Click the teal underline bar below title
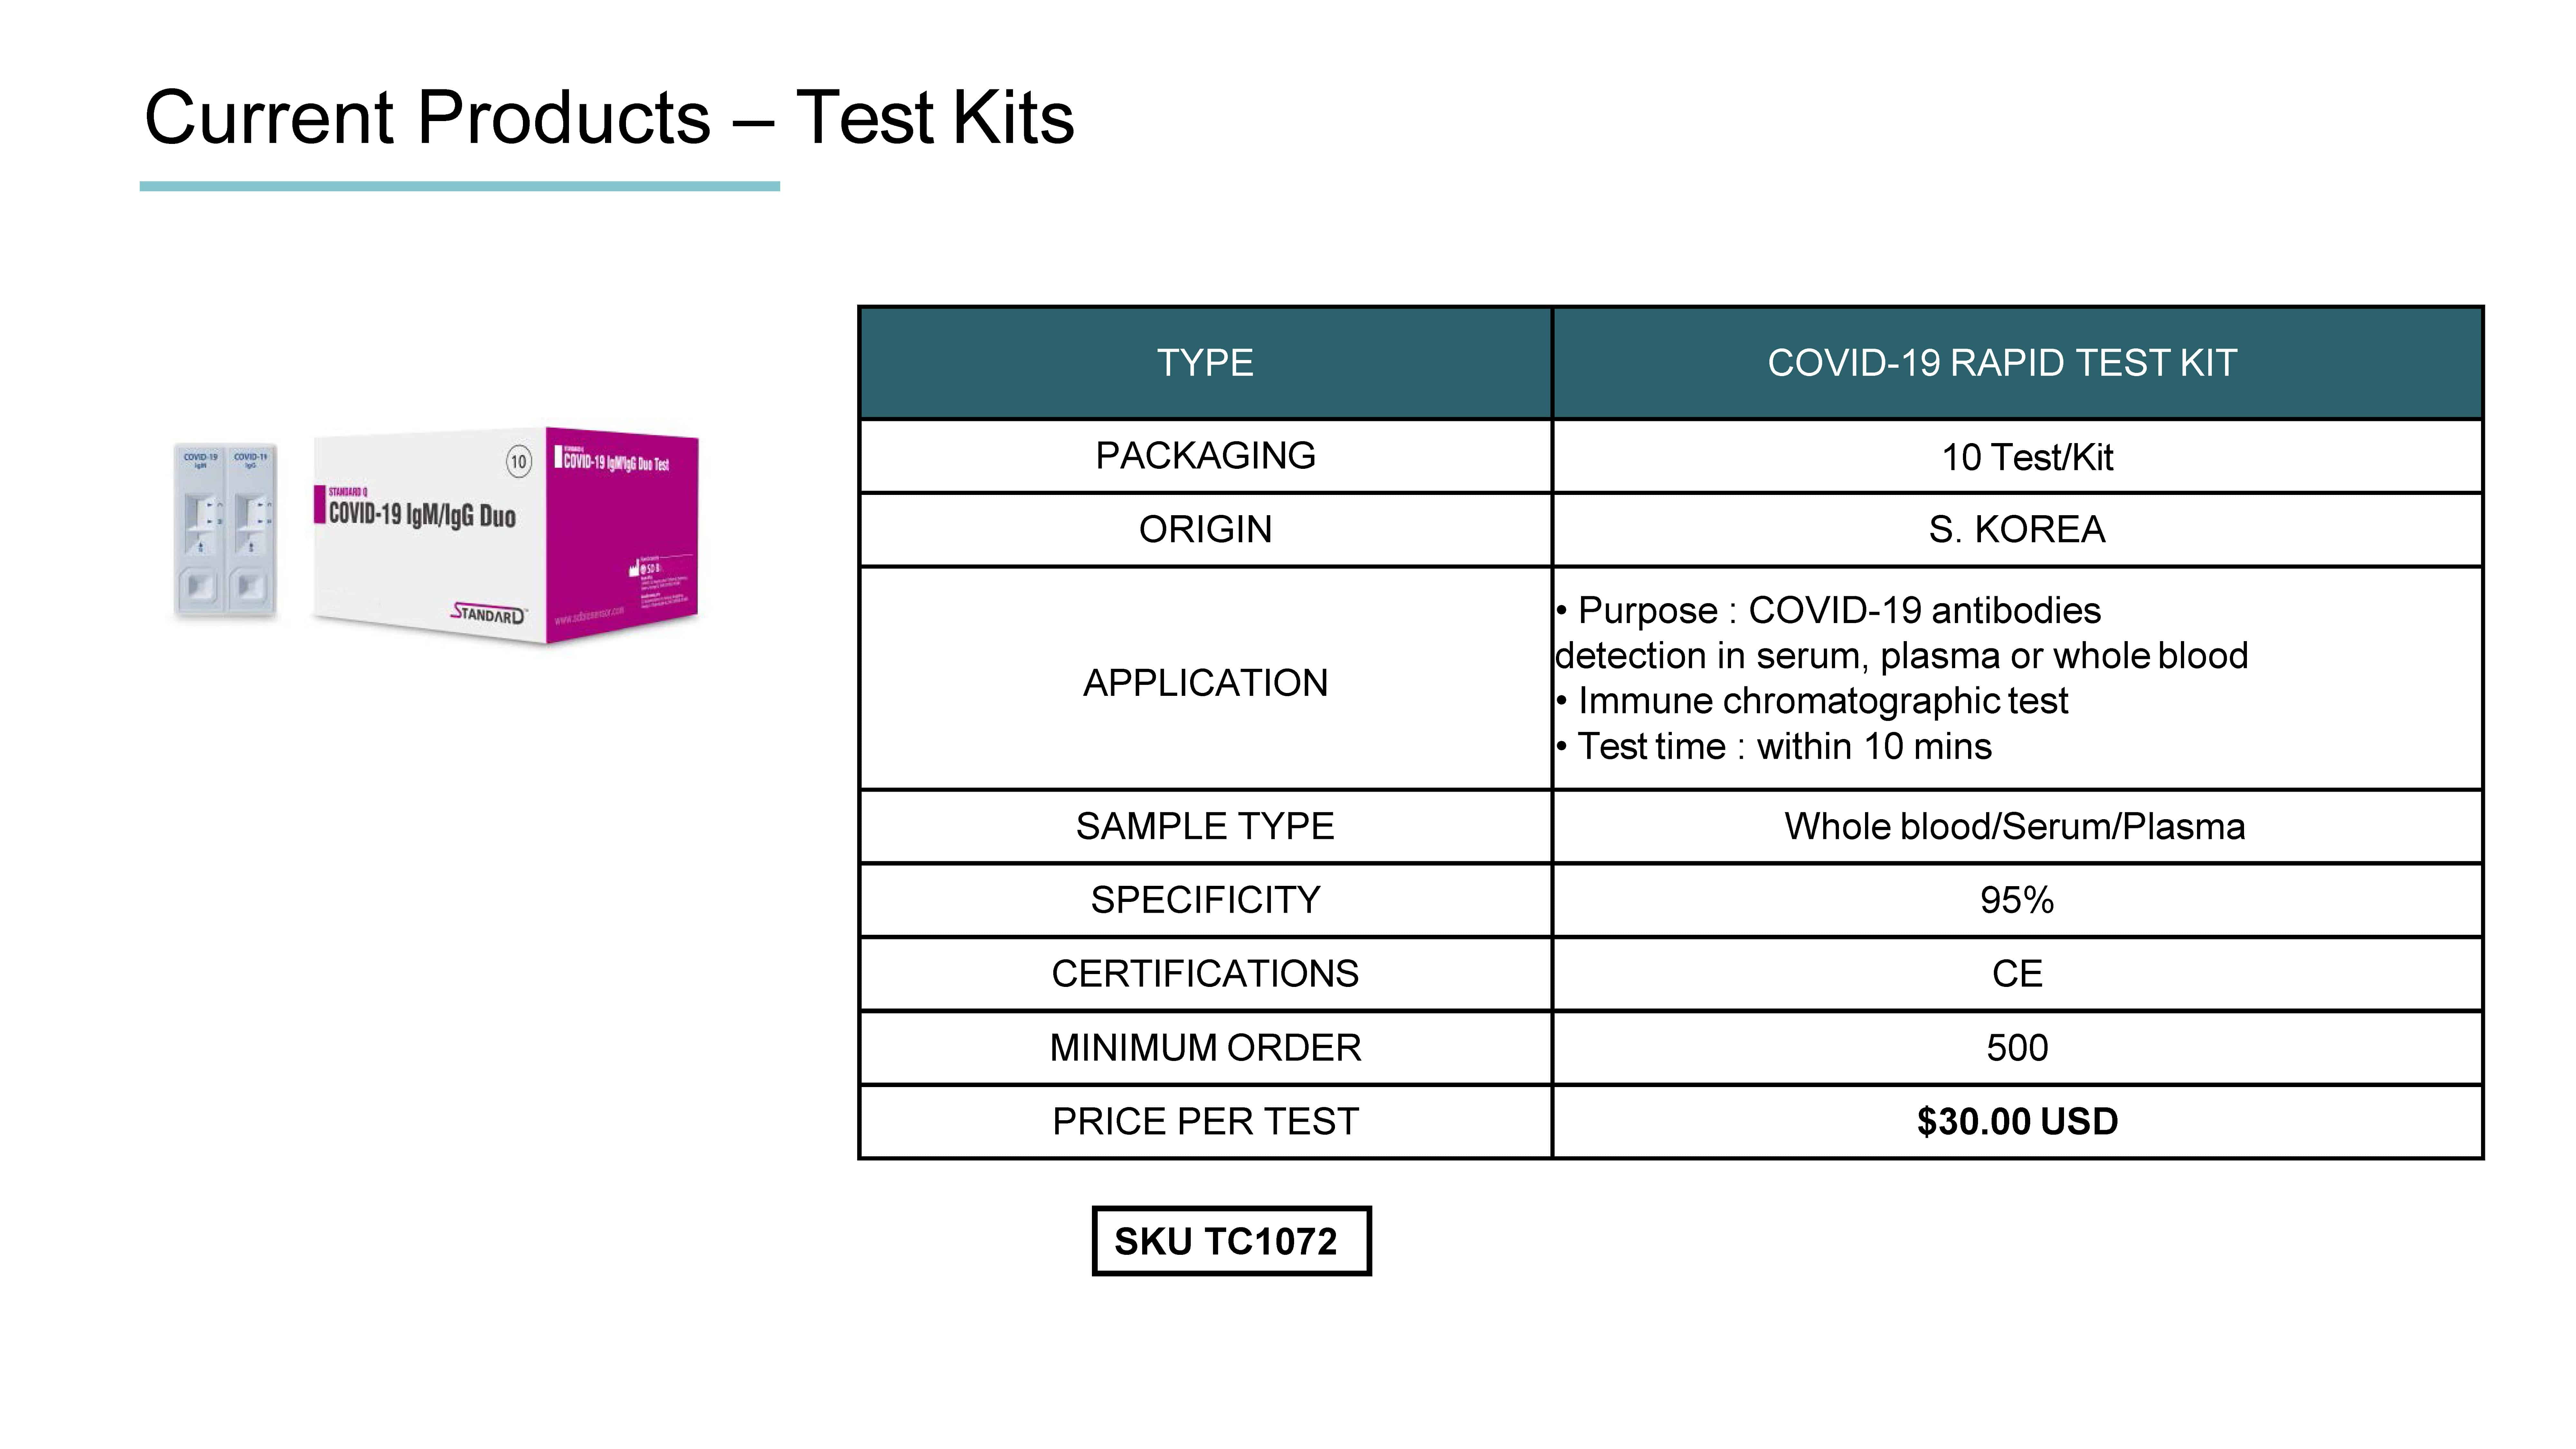2576x1449 pixels. 459,186
